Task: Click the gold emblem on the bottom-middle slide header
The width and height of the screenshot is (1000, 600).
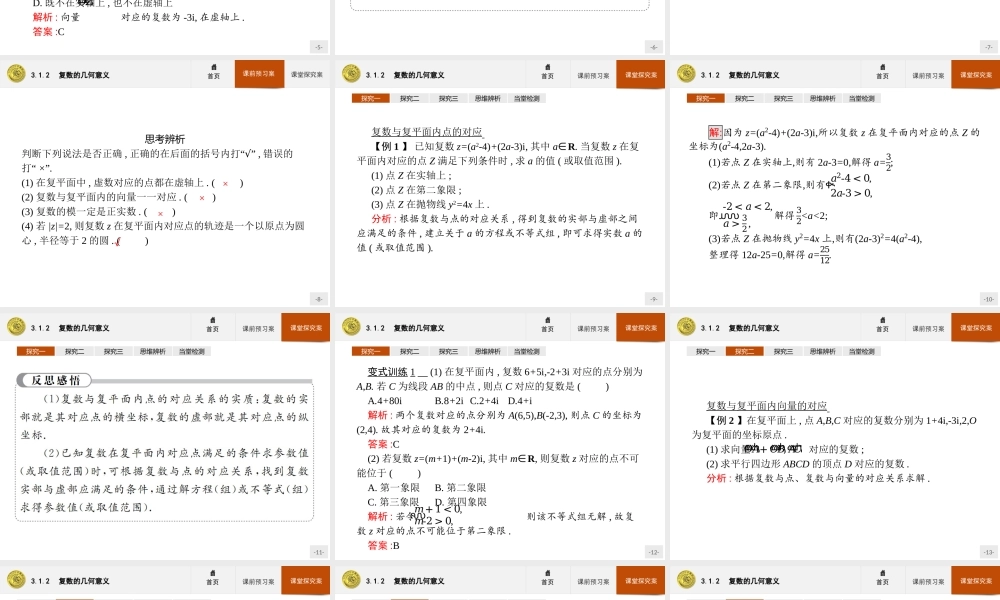Action: click(350, 580)
